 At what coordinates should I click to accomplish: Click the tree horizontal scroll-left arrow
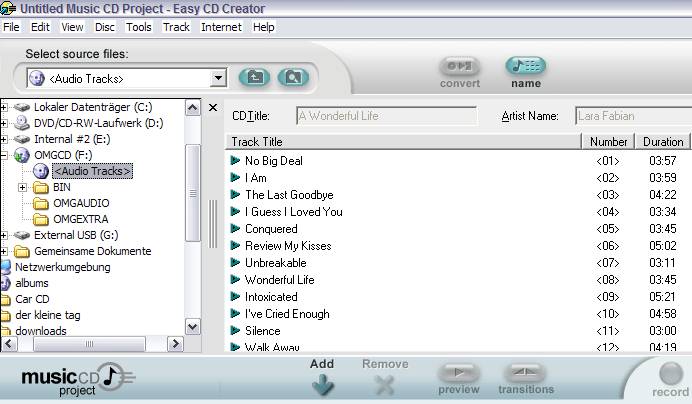point(10,344)
